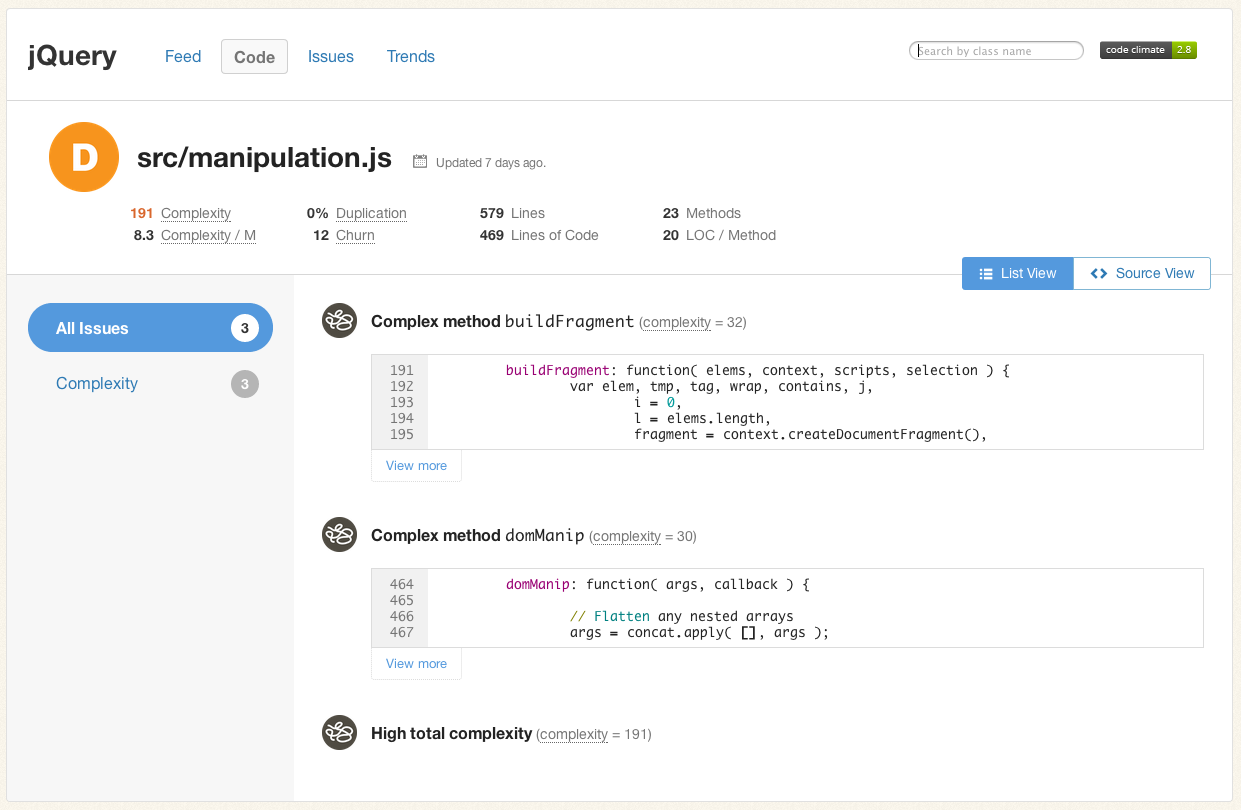1241x810 pixels.
Task: Expand domManip snippet via View more
Action: click(416, 663)
